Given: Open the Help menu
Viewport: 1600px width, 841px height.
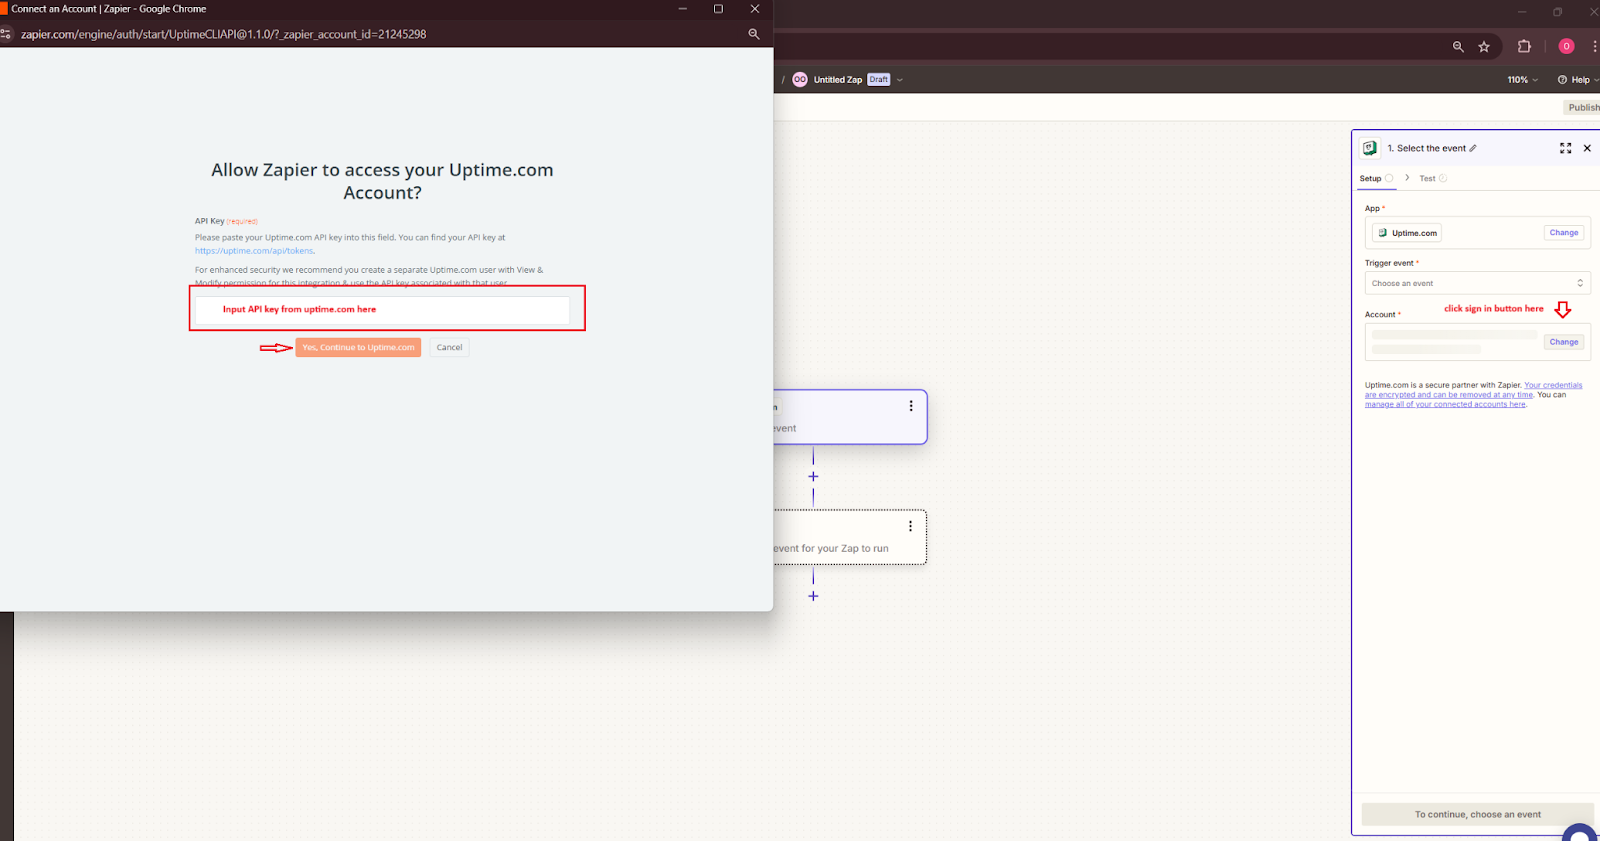Looking at the screenshot, I should click(x=1578, y=80).
